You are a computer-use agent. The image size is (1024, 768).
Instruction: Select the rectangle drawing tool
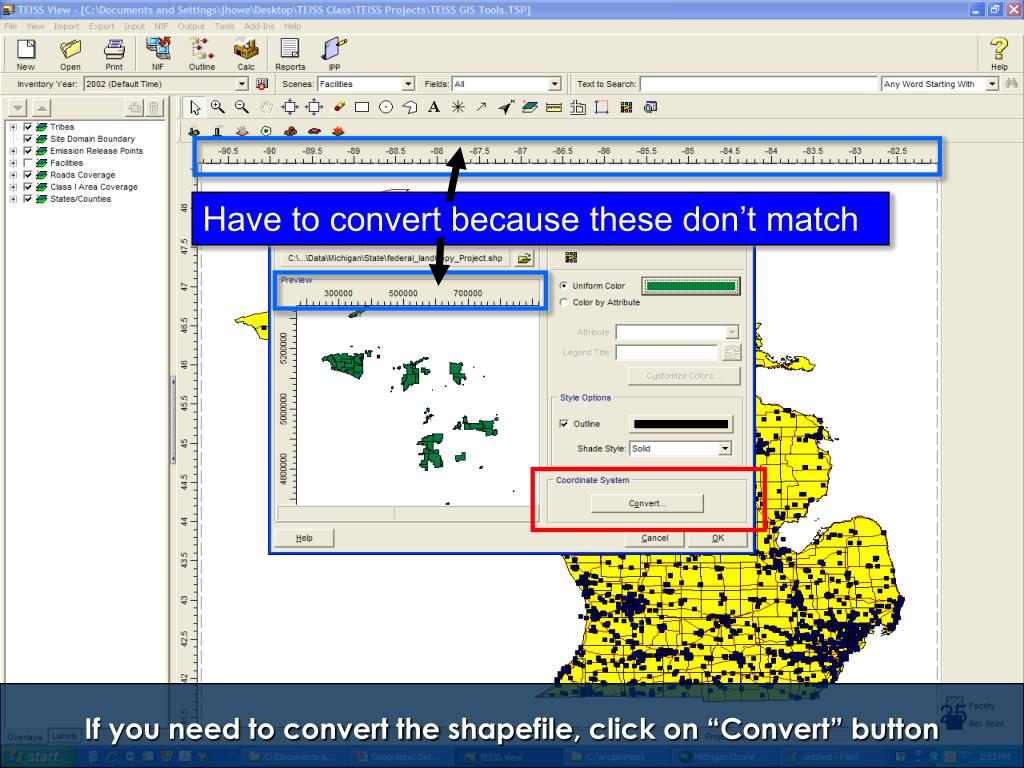click(362, 107)
